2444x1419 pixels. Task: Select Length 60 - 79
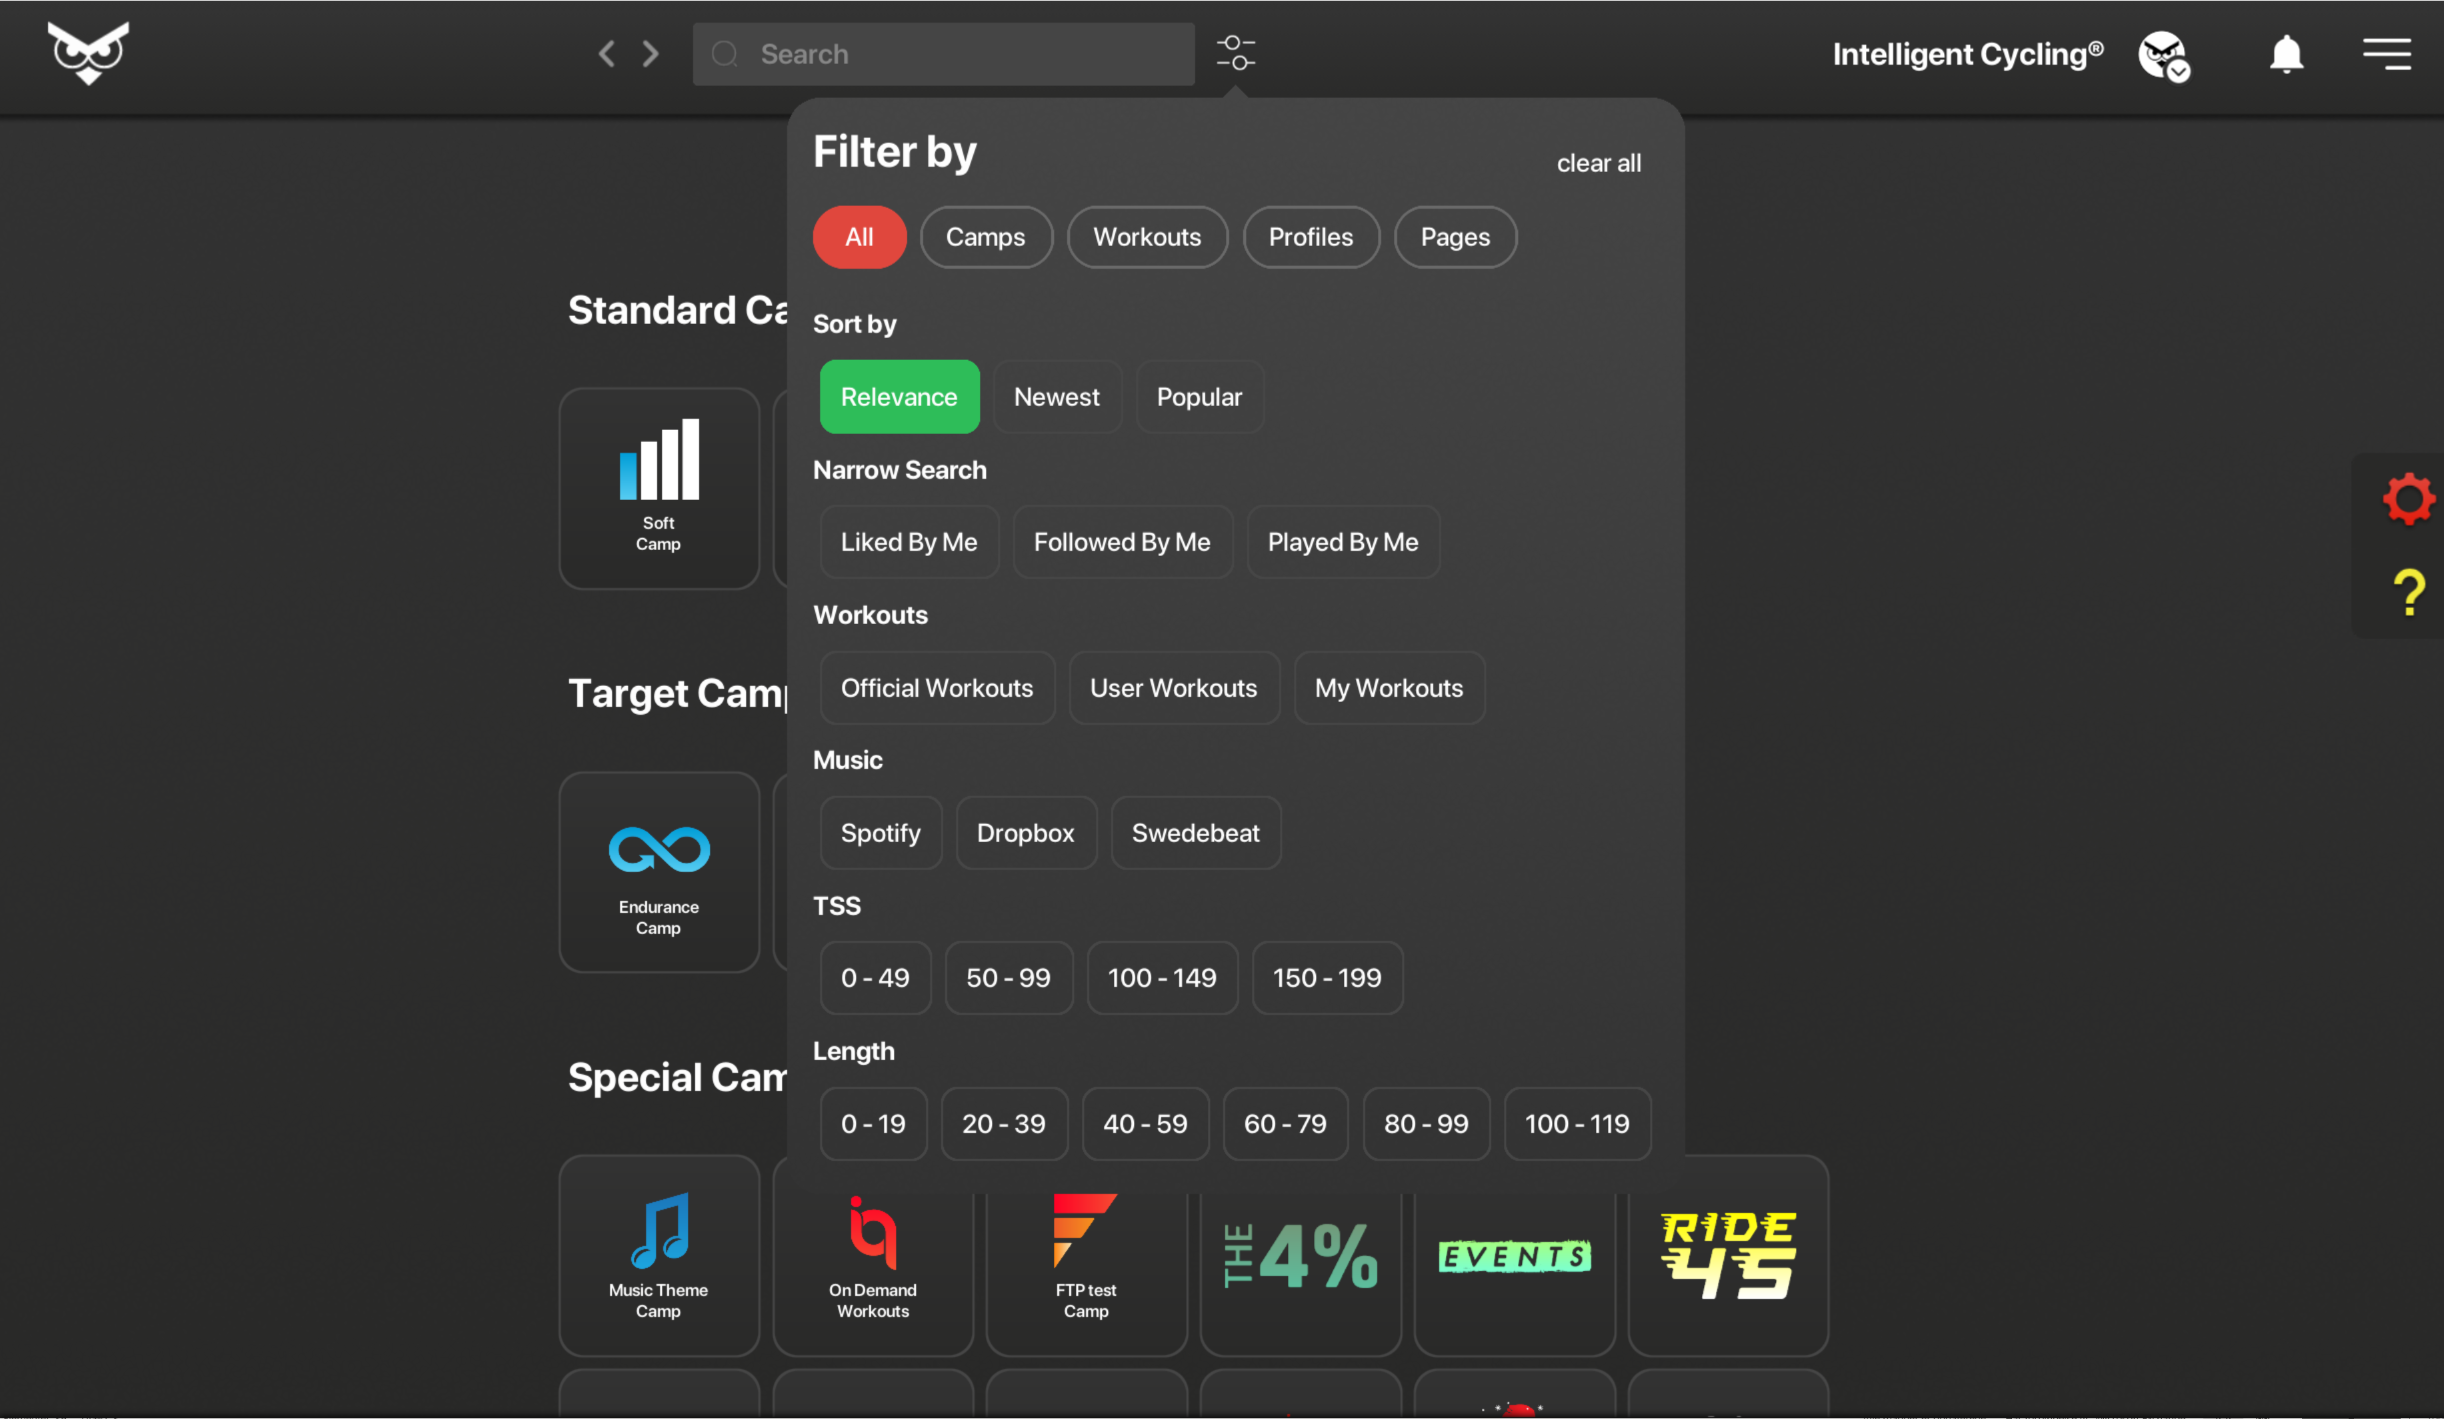[x=1285, y=1124]
